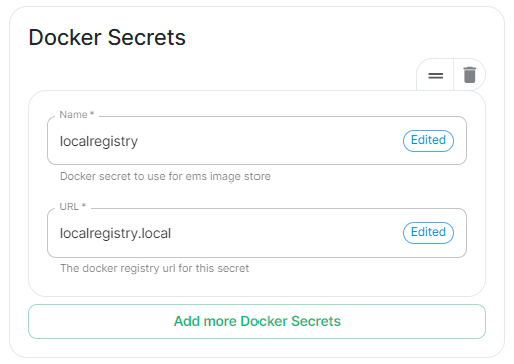The height and width of the screenshot is (364, 514).
Task: Click the word Docker in Add more button
Action: [x=264, y=321]
